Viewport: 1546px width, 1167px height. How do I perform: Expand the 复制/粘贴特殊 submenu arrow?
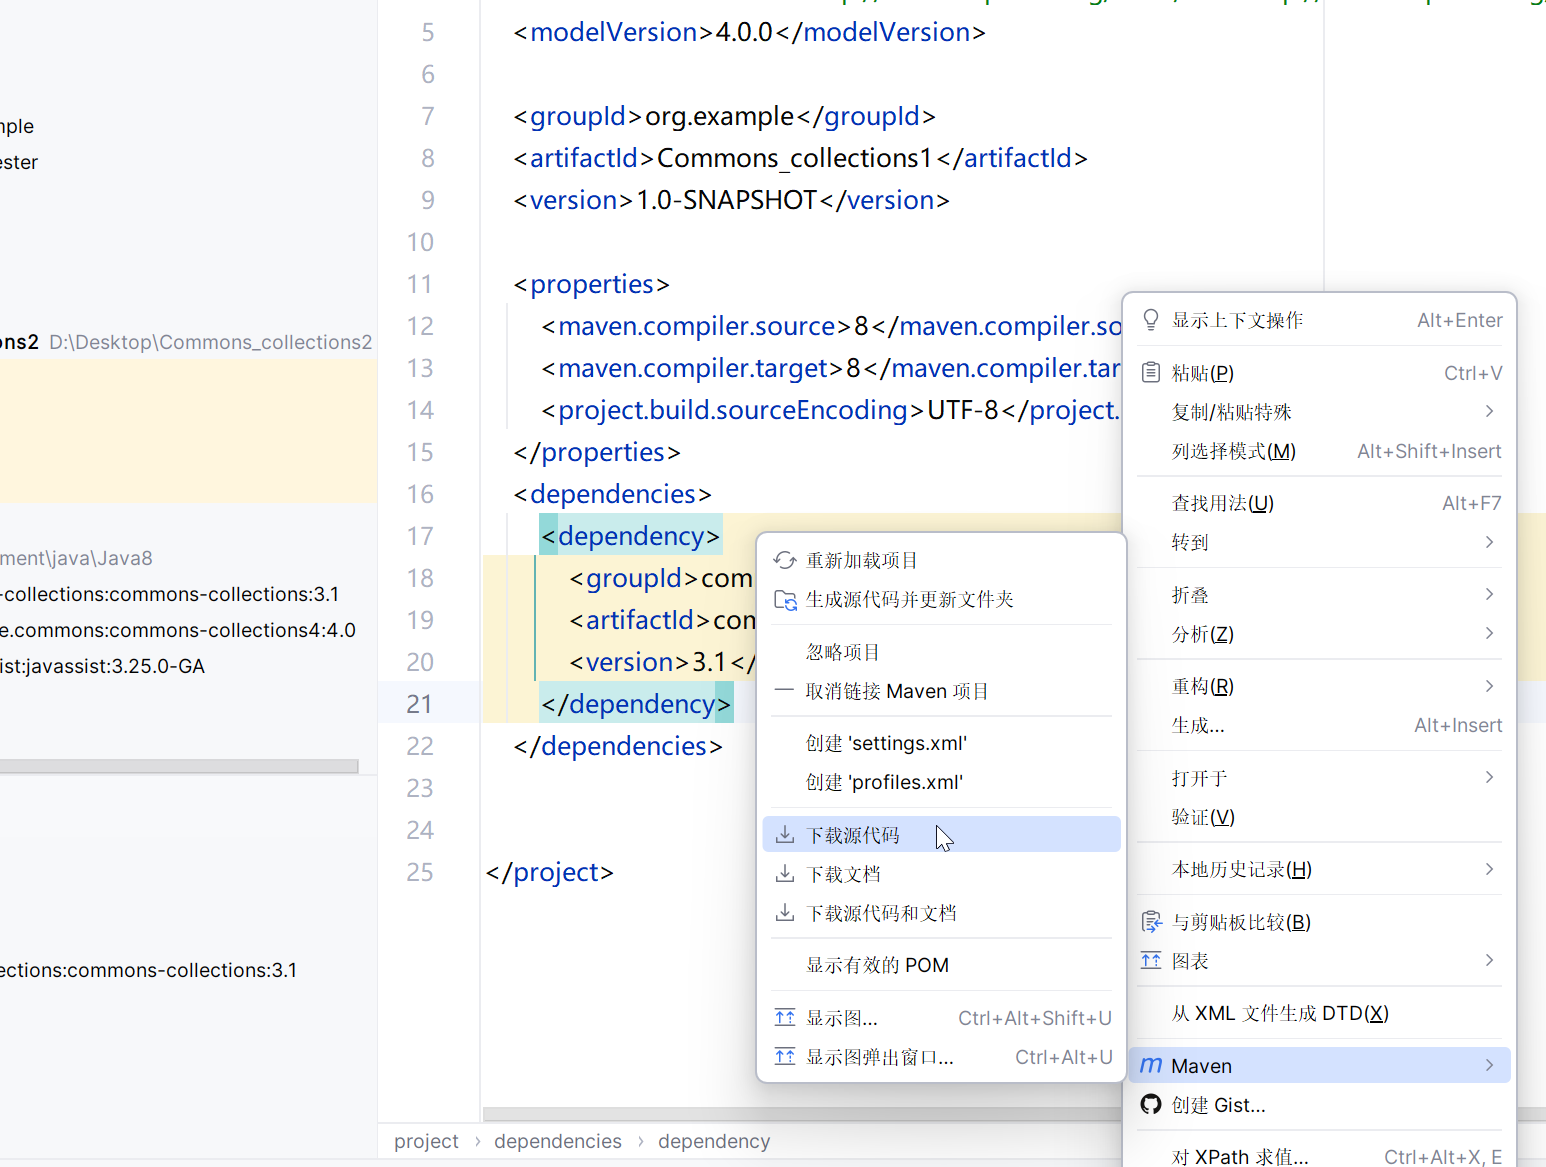click(1489, 412)
